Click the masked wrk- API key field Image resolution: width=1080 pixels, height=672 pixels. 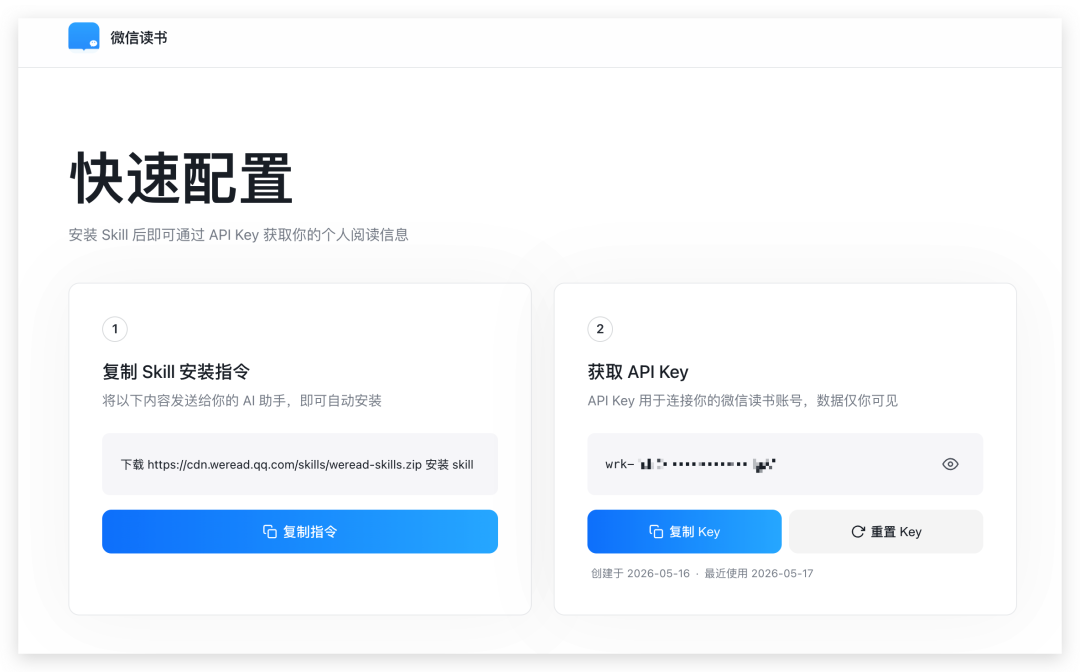[785, 464]
